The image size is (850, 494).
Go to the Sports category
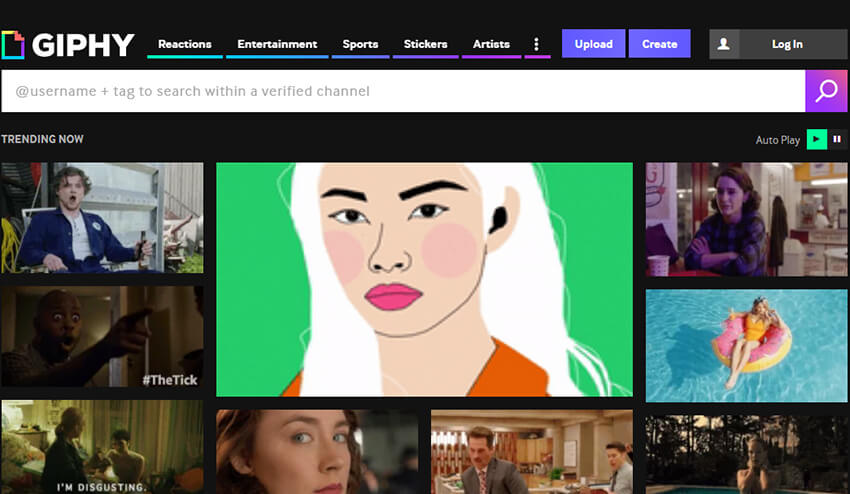point(360,44)
